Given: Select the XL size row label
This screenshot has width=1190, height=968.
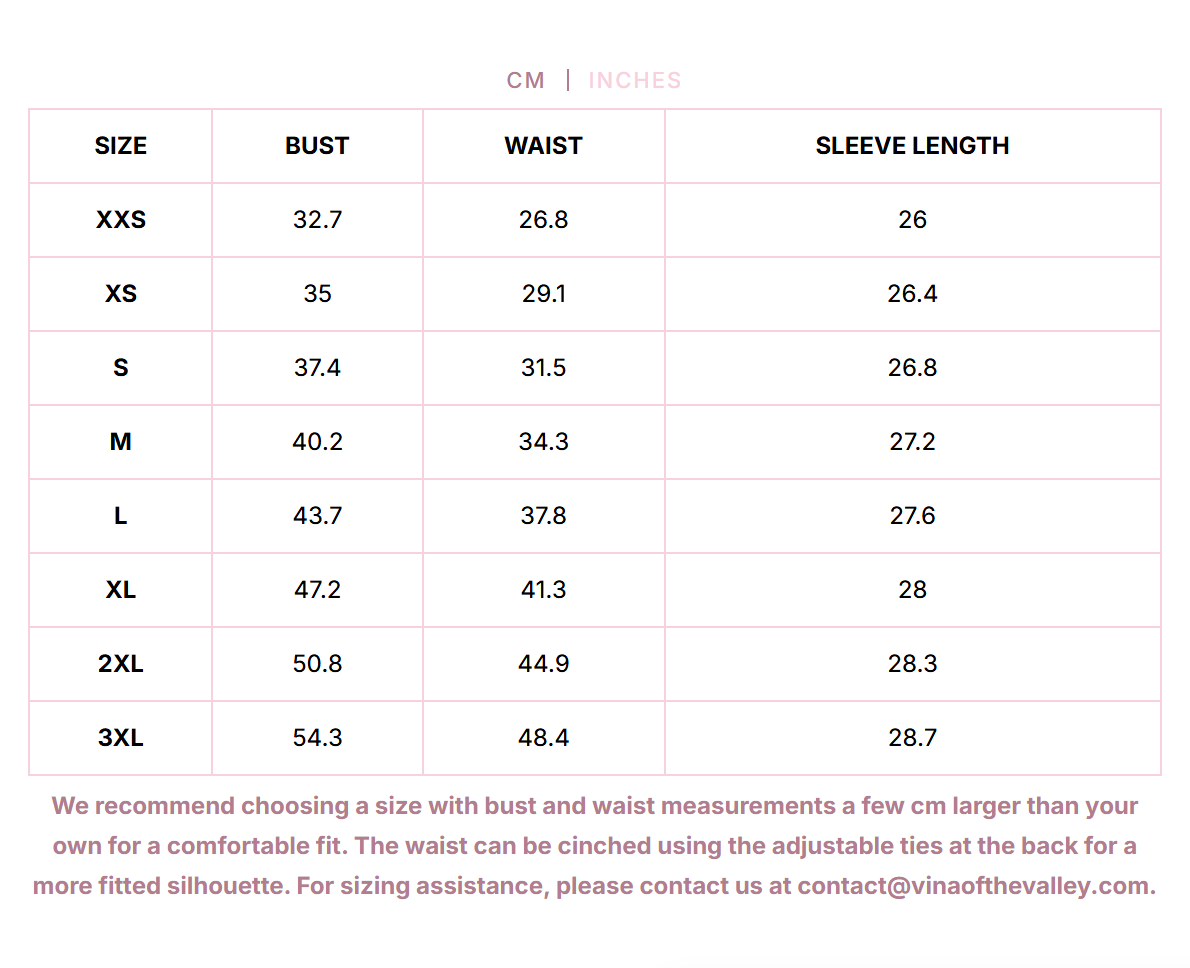Looking at the screenshot, I should [x=121, y=590].
